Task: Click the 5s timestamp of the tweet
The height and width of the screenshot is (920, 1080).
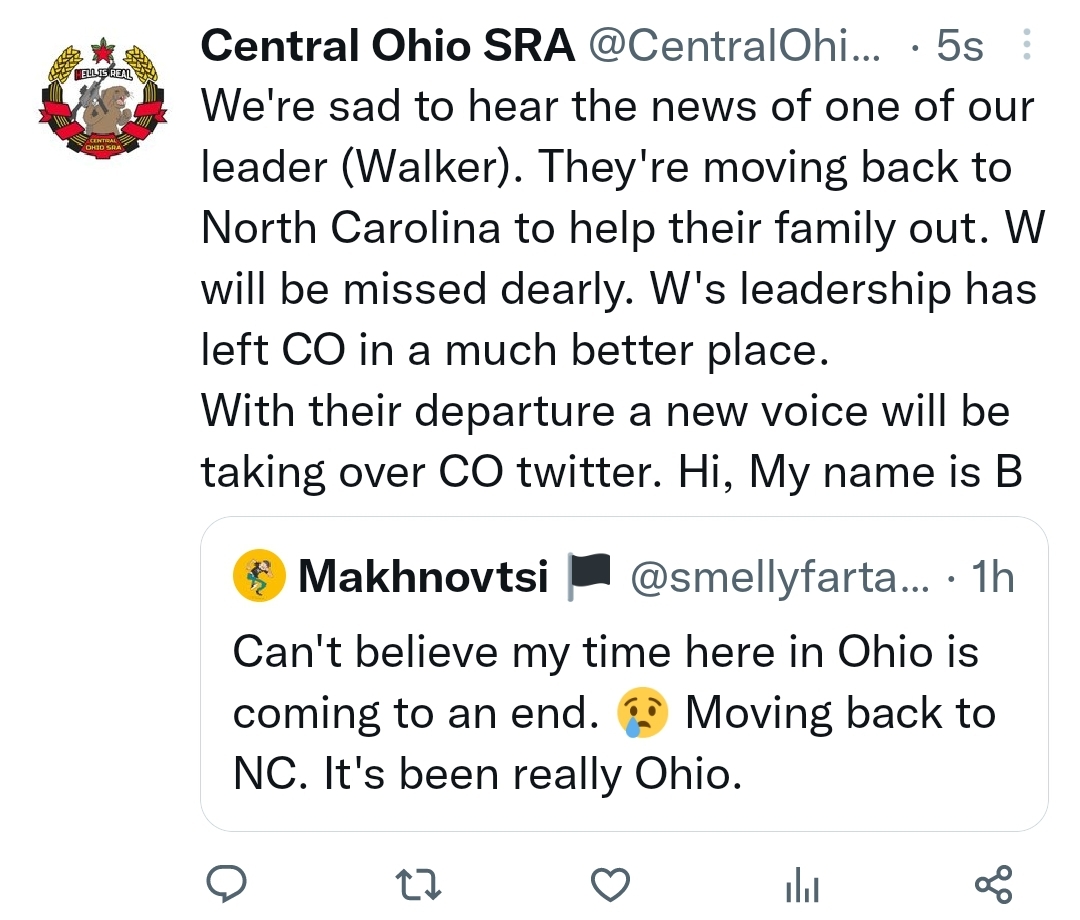Action: 960,45
